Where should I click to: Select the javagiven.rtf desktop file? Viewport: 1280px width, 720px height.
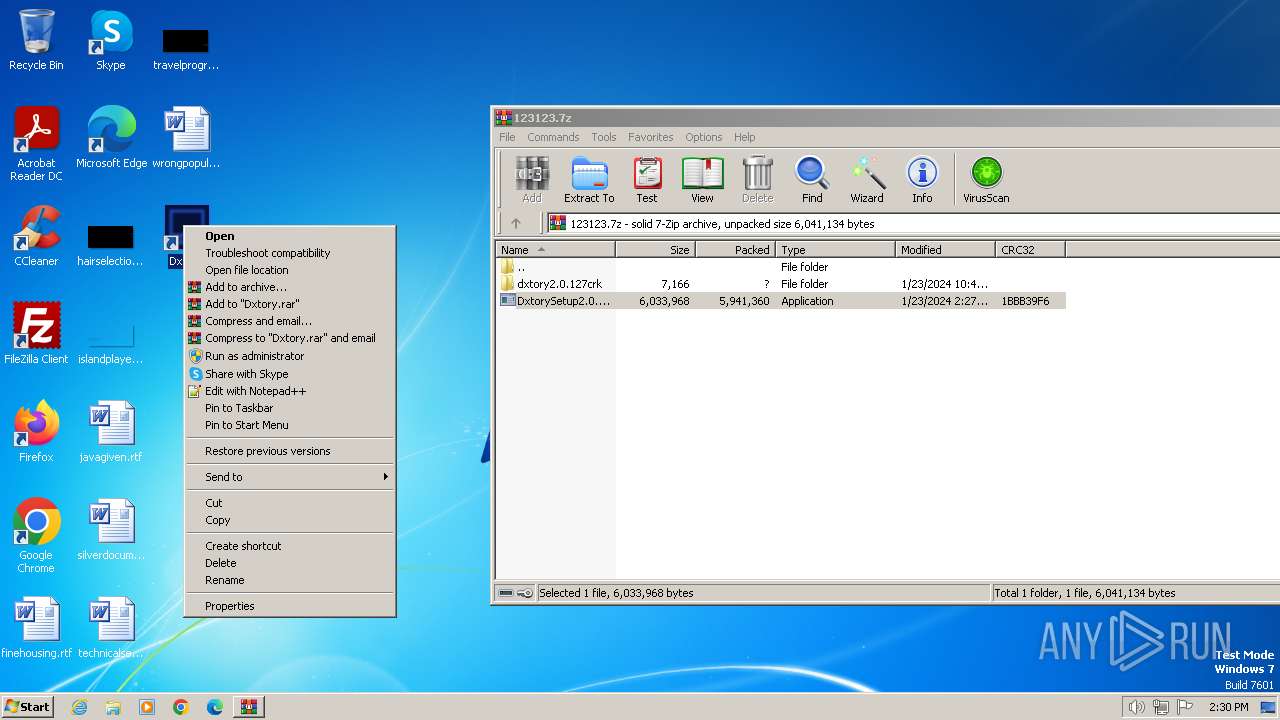[x=111, y=432]
